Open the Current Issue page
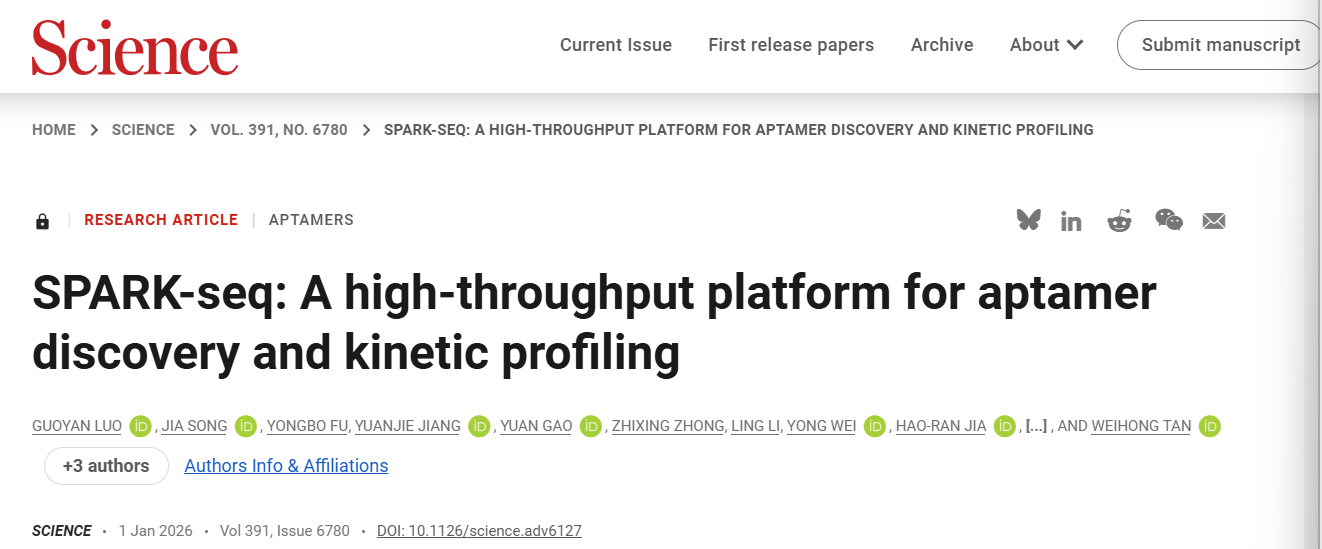This screenshot has width=1322, height=549. tap(615, 45)
